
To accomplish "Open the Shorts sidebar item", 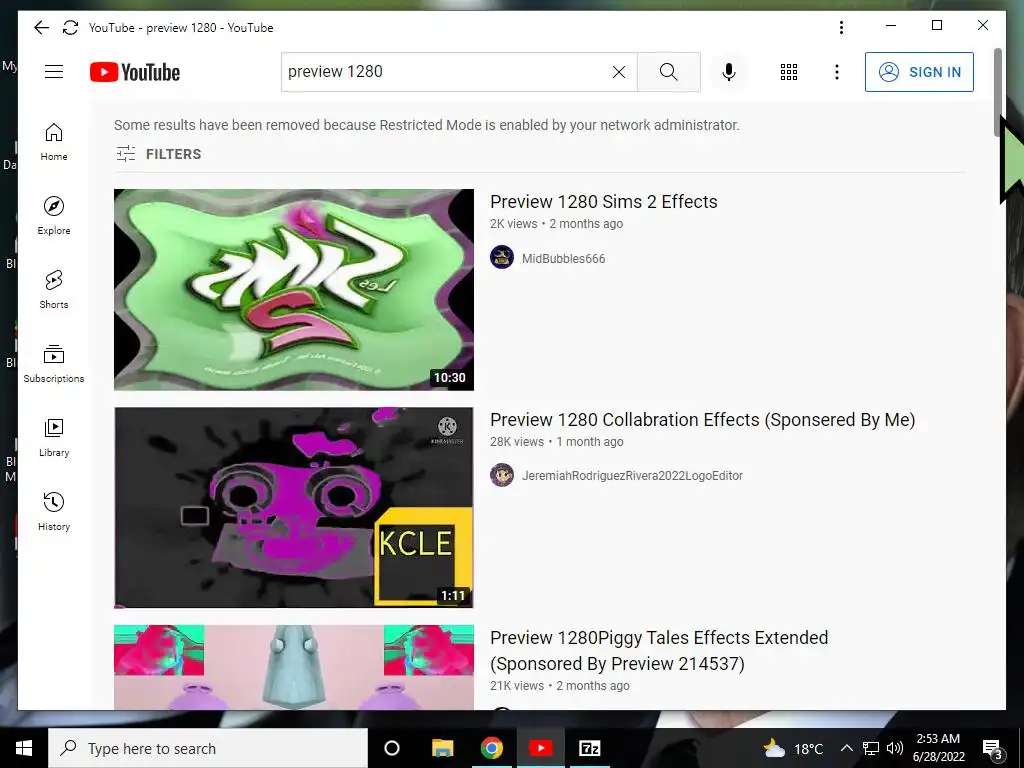I will [54, 290].
